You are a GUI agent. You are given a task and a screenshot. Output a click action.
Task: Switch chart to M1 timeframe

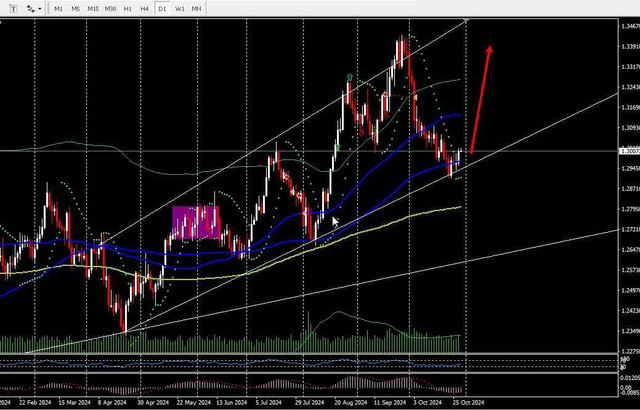58,9
